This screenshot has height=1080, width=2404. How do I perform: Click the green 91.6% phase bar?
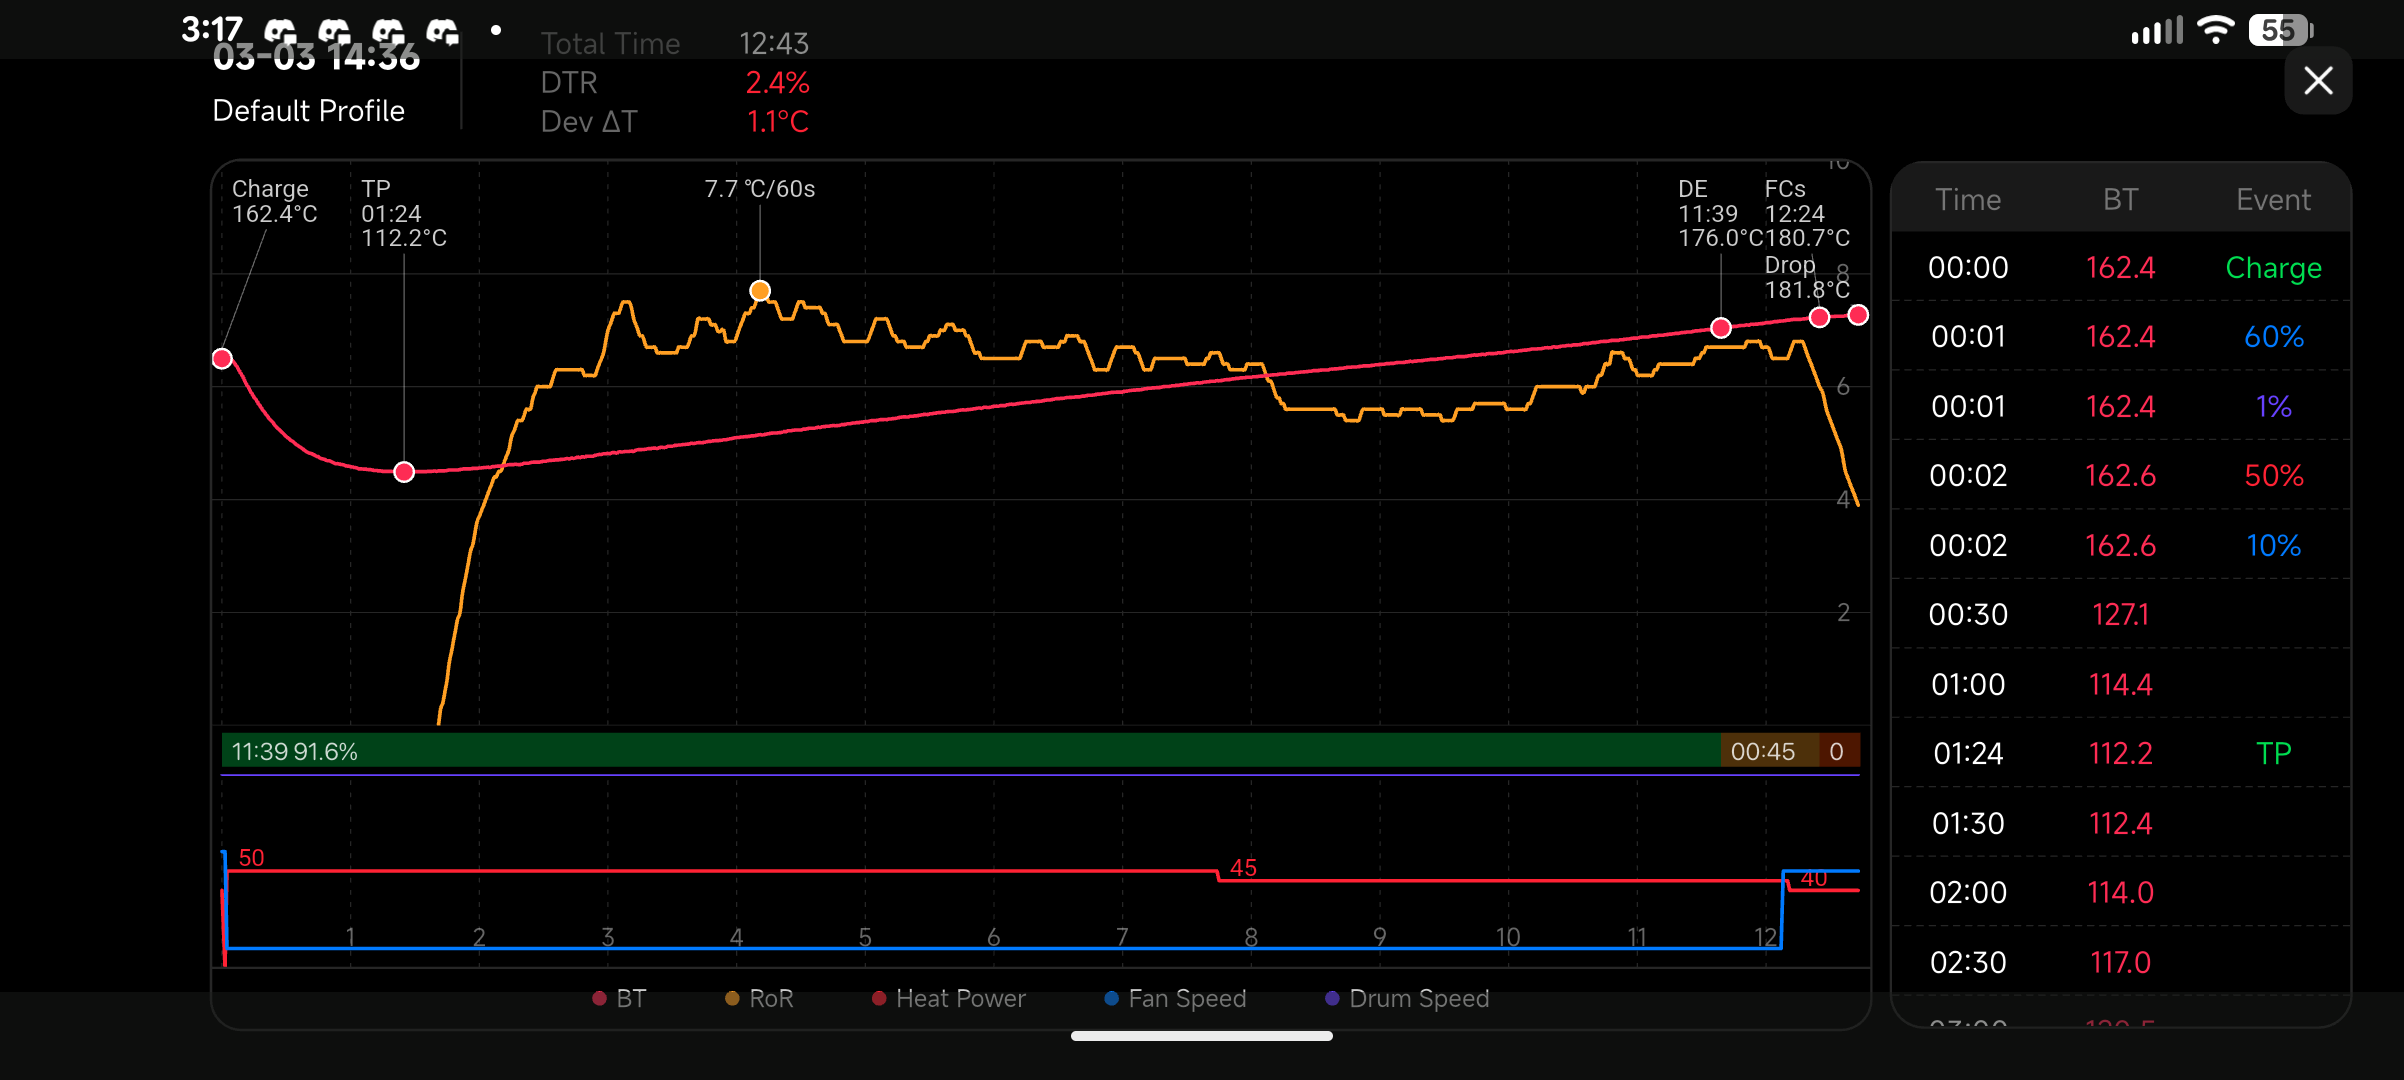[970, 751]
